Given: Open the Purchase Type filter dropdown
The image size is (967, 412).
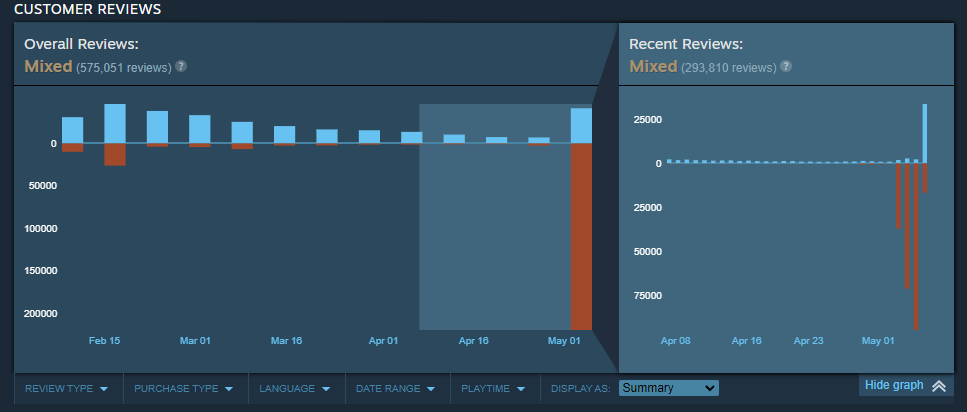Looking at the screenshot, I should click(x=183, y=388).
